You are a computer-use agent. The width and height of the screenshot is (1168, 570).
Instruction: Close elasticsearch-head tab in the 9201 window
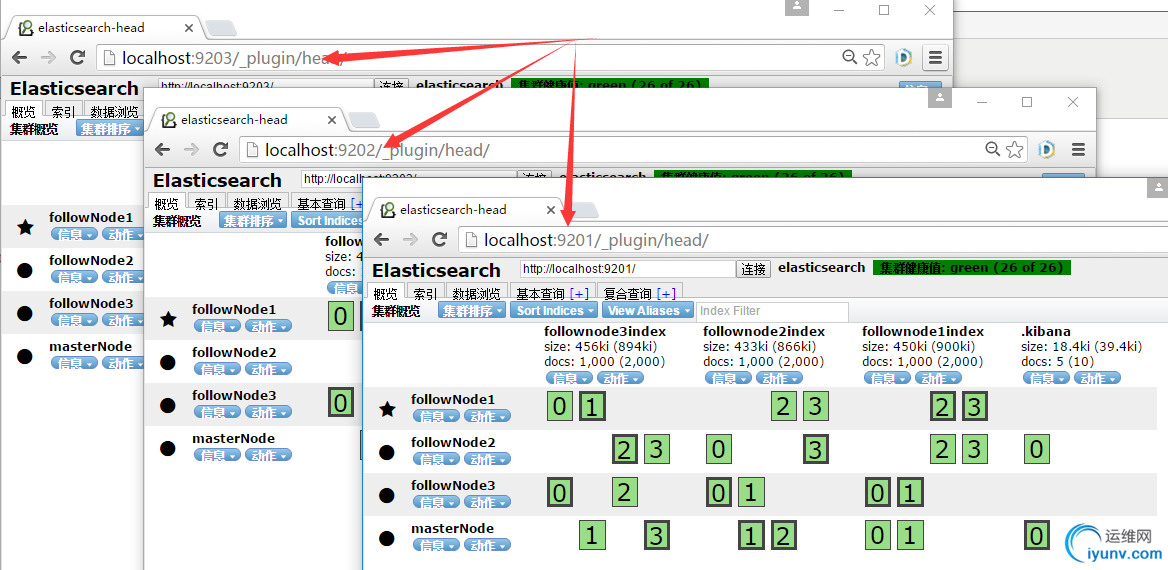pos(551,210)
